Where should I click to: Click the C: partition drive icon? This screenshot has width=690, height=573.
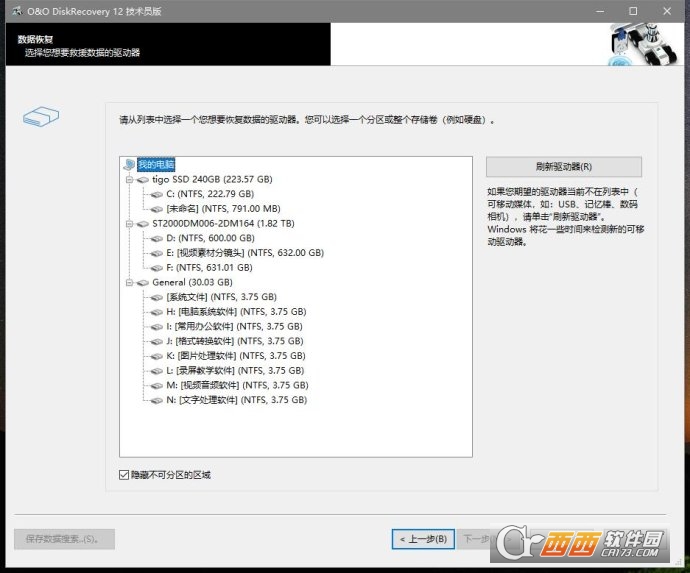156,194
